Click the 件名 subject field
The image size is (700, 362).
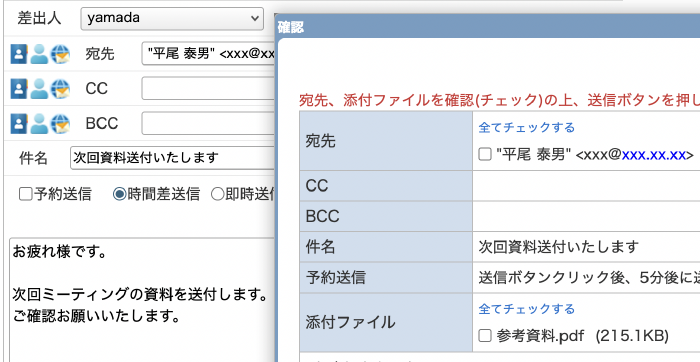point(172,158)
